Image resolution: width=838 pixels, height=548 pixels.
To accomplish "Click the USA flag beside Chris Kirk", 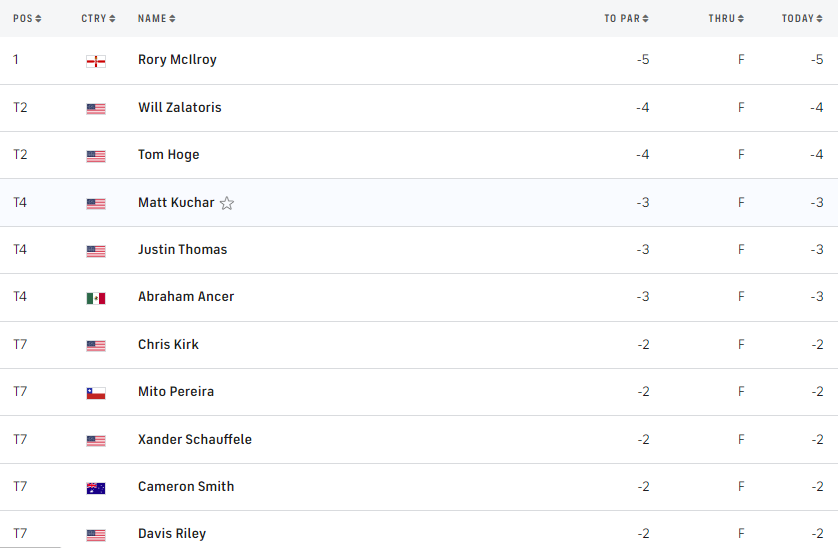I will coord(96,346).
